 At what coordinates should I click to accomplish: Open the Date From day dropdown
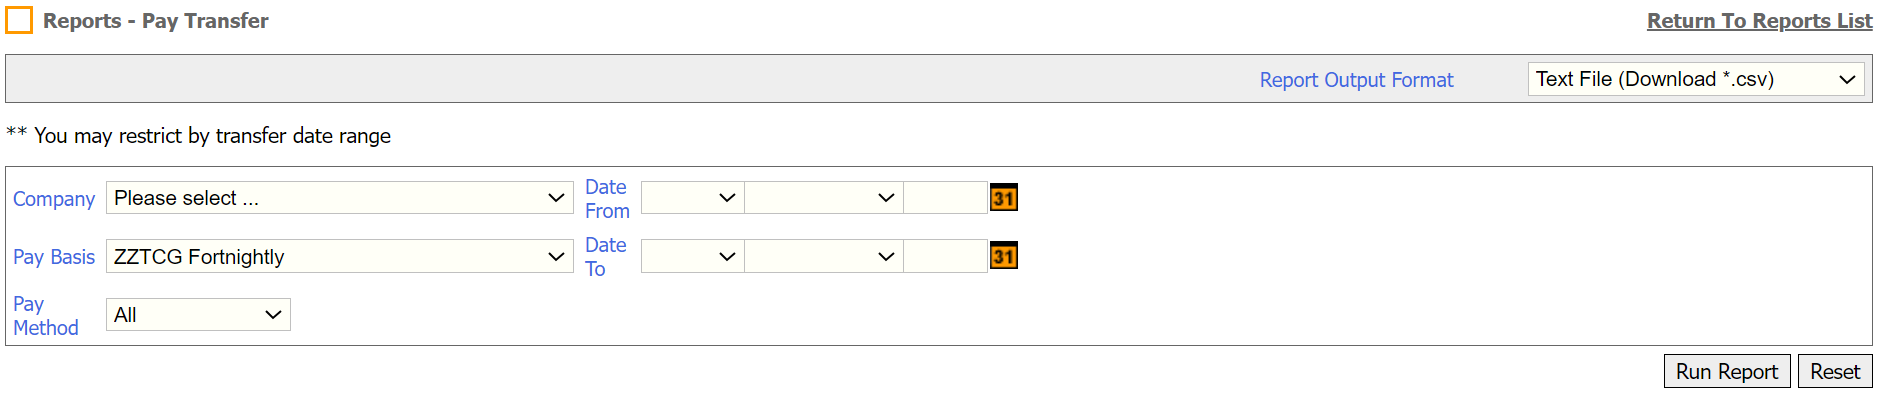[692, 198]
